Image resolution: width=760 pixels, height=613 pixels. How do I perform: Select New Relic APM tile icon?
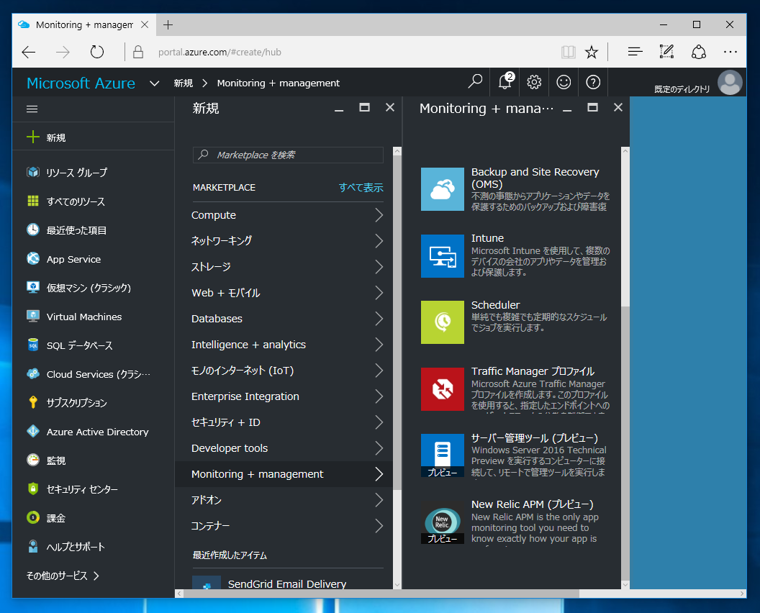tap(442, 522)
